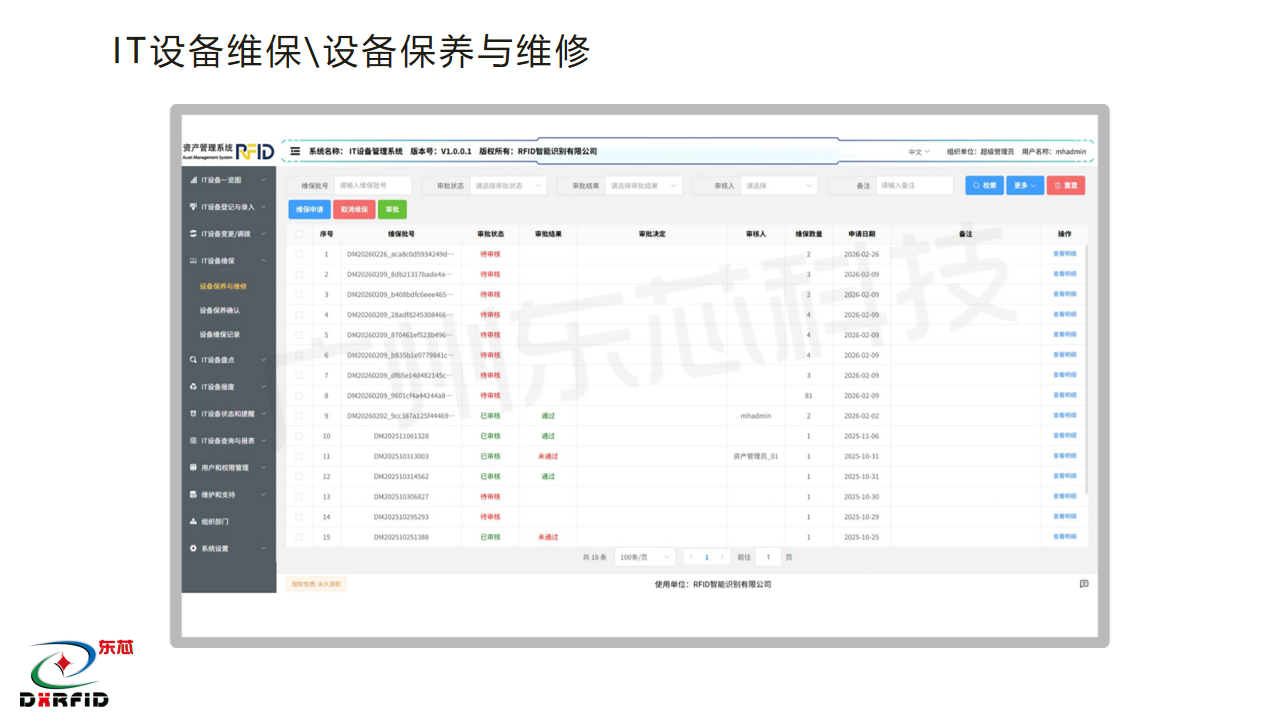The image size is (1280, 720).
Task: Click batch number DM202510313003
Action: coord(401,456)
